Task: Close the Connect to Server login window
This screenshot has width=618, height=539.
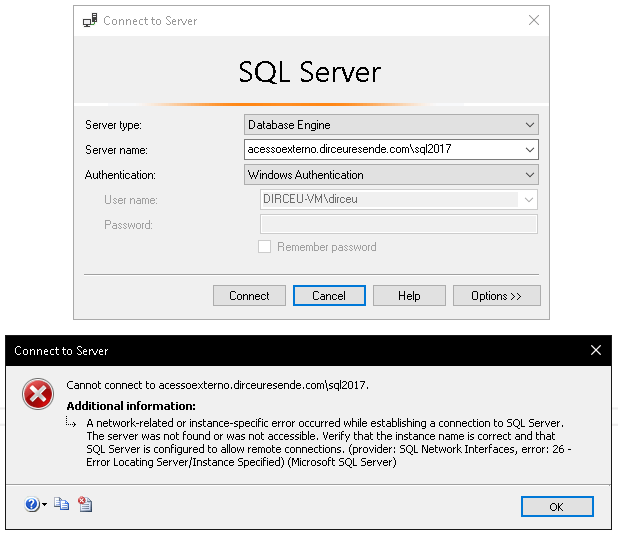Action: 532,20
